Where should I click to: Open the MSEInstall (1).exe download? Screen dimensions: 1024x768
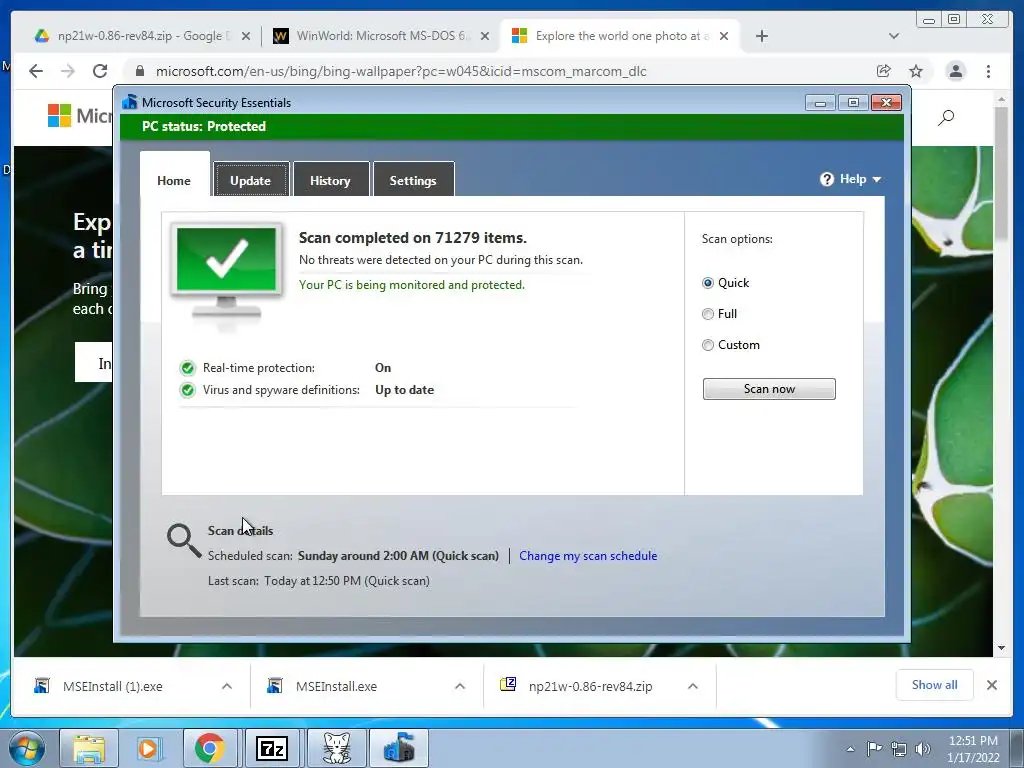tap(112, 686)
